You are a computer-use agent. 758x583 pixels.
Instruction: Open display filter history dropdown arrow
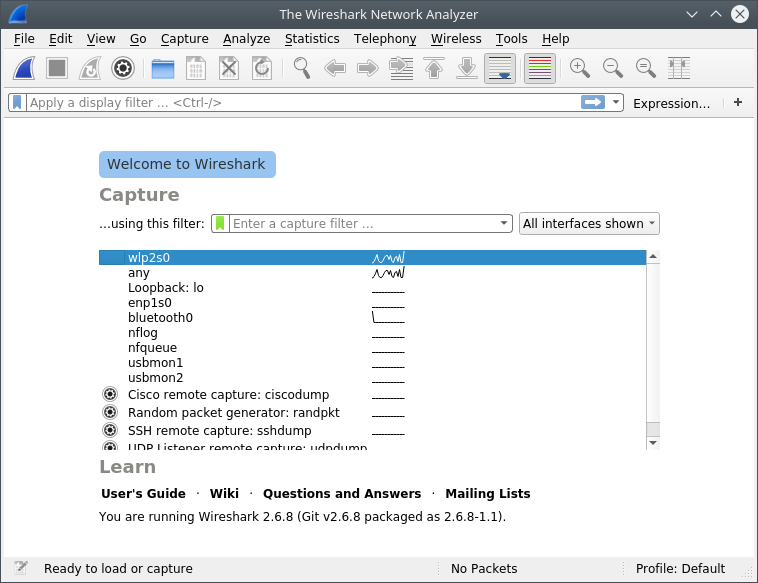(615, 102)
